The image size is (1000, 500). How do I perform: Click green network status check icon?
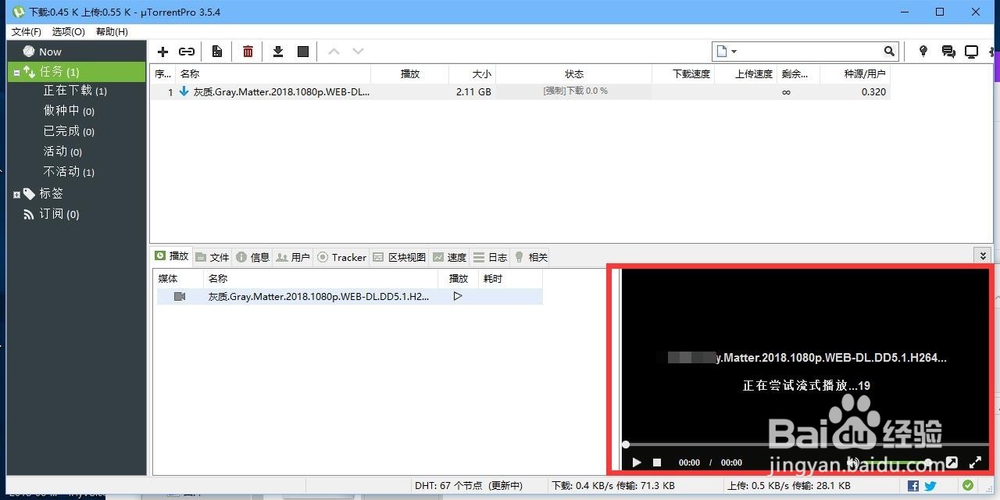point(968,485)
